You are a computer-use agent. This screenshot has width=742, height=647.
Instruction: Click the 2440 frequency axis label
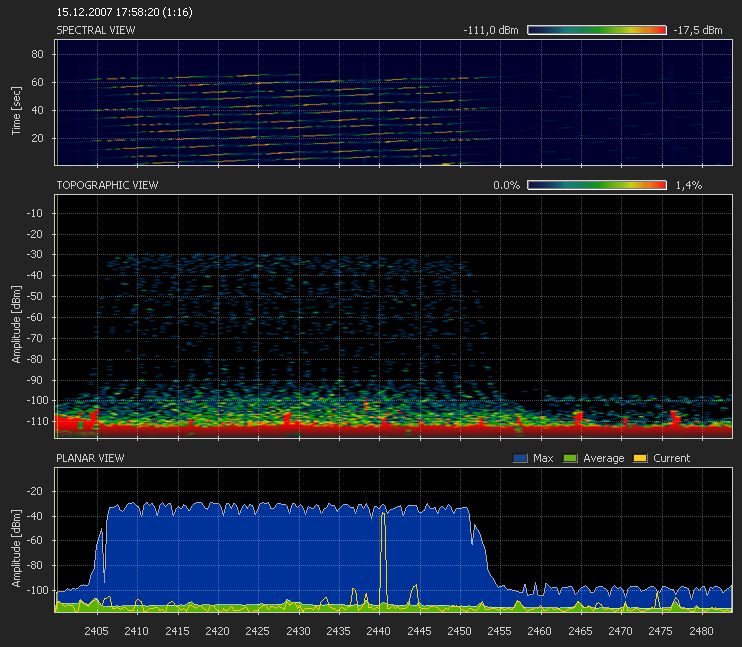tap(379, 631)
